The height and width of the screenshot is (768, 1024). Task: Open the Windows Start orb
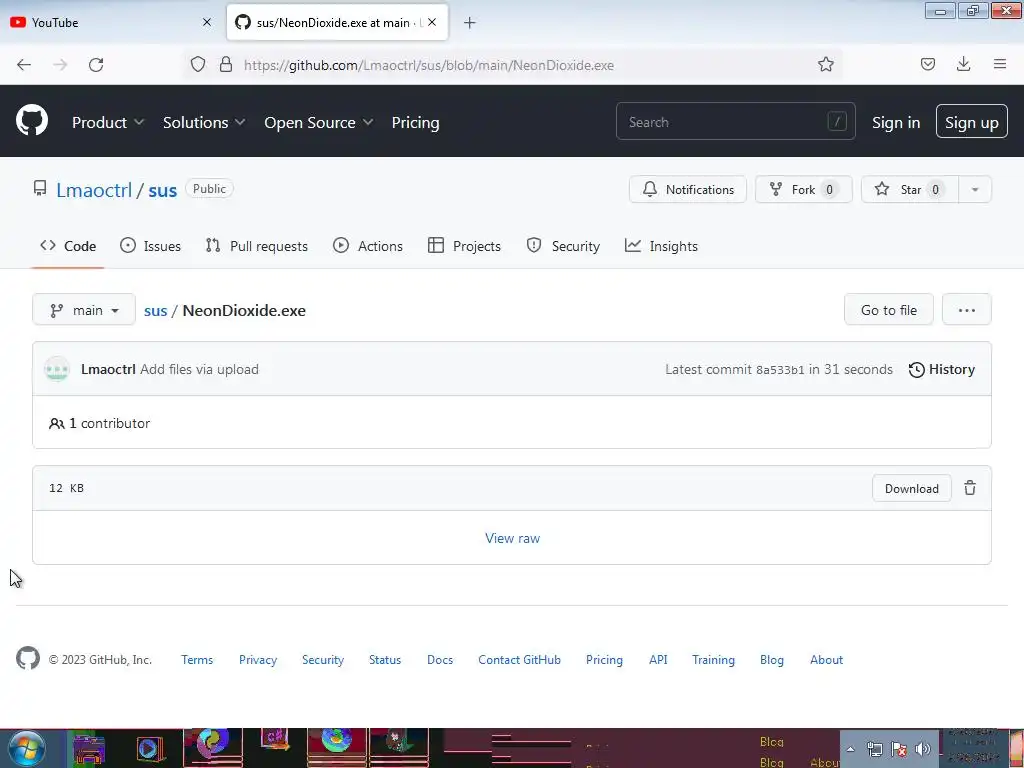(27, 749)
